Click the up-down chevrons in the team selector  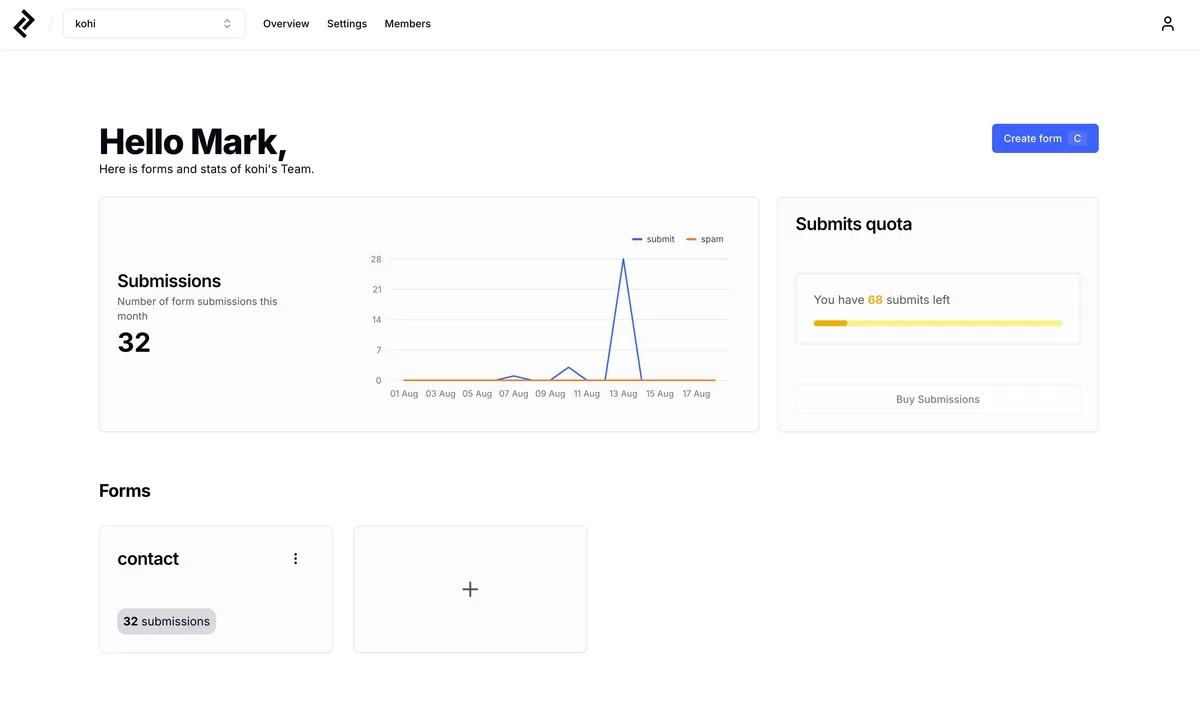(227, 22)
